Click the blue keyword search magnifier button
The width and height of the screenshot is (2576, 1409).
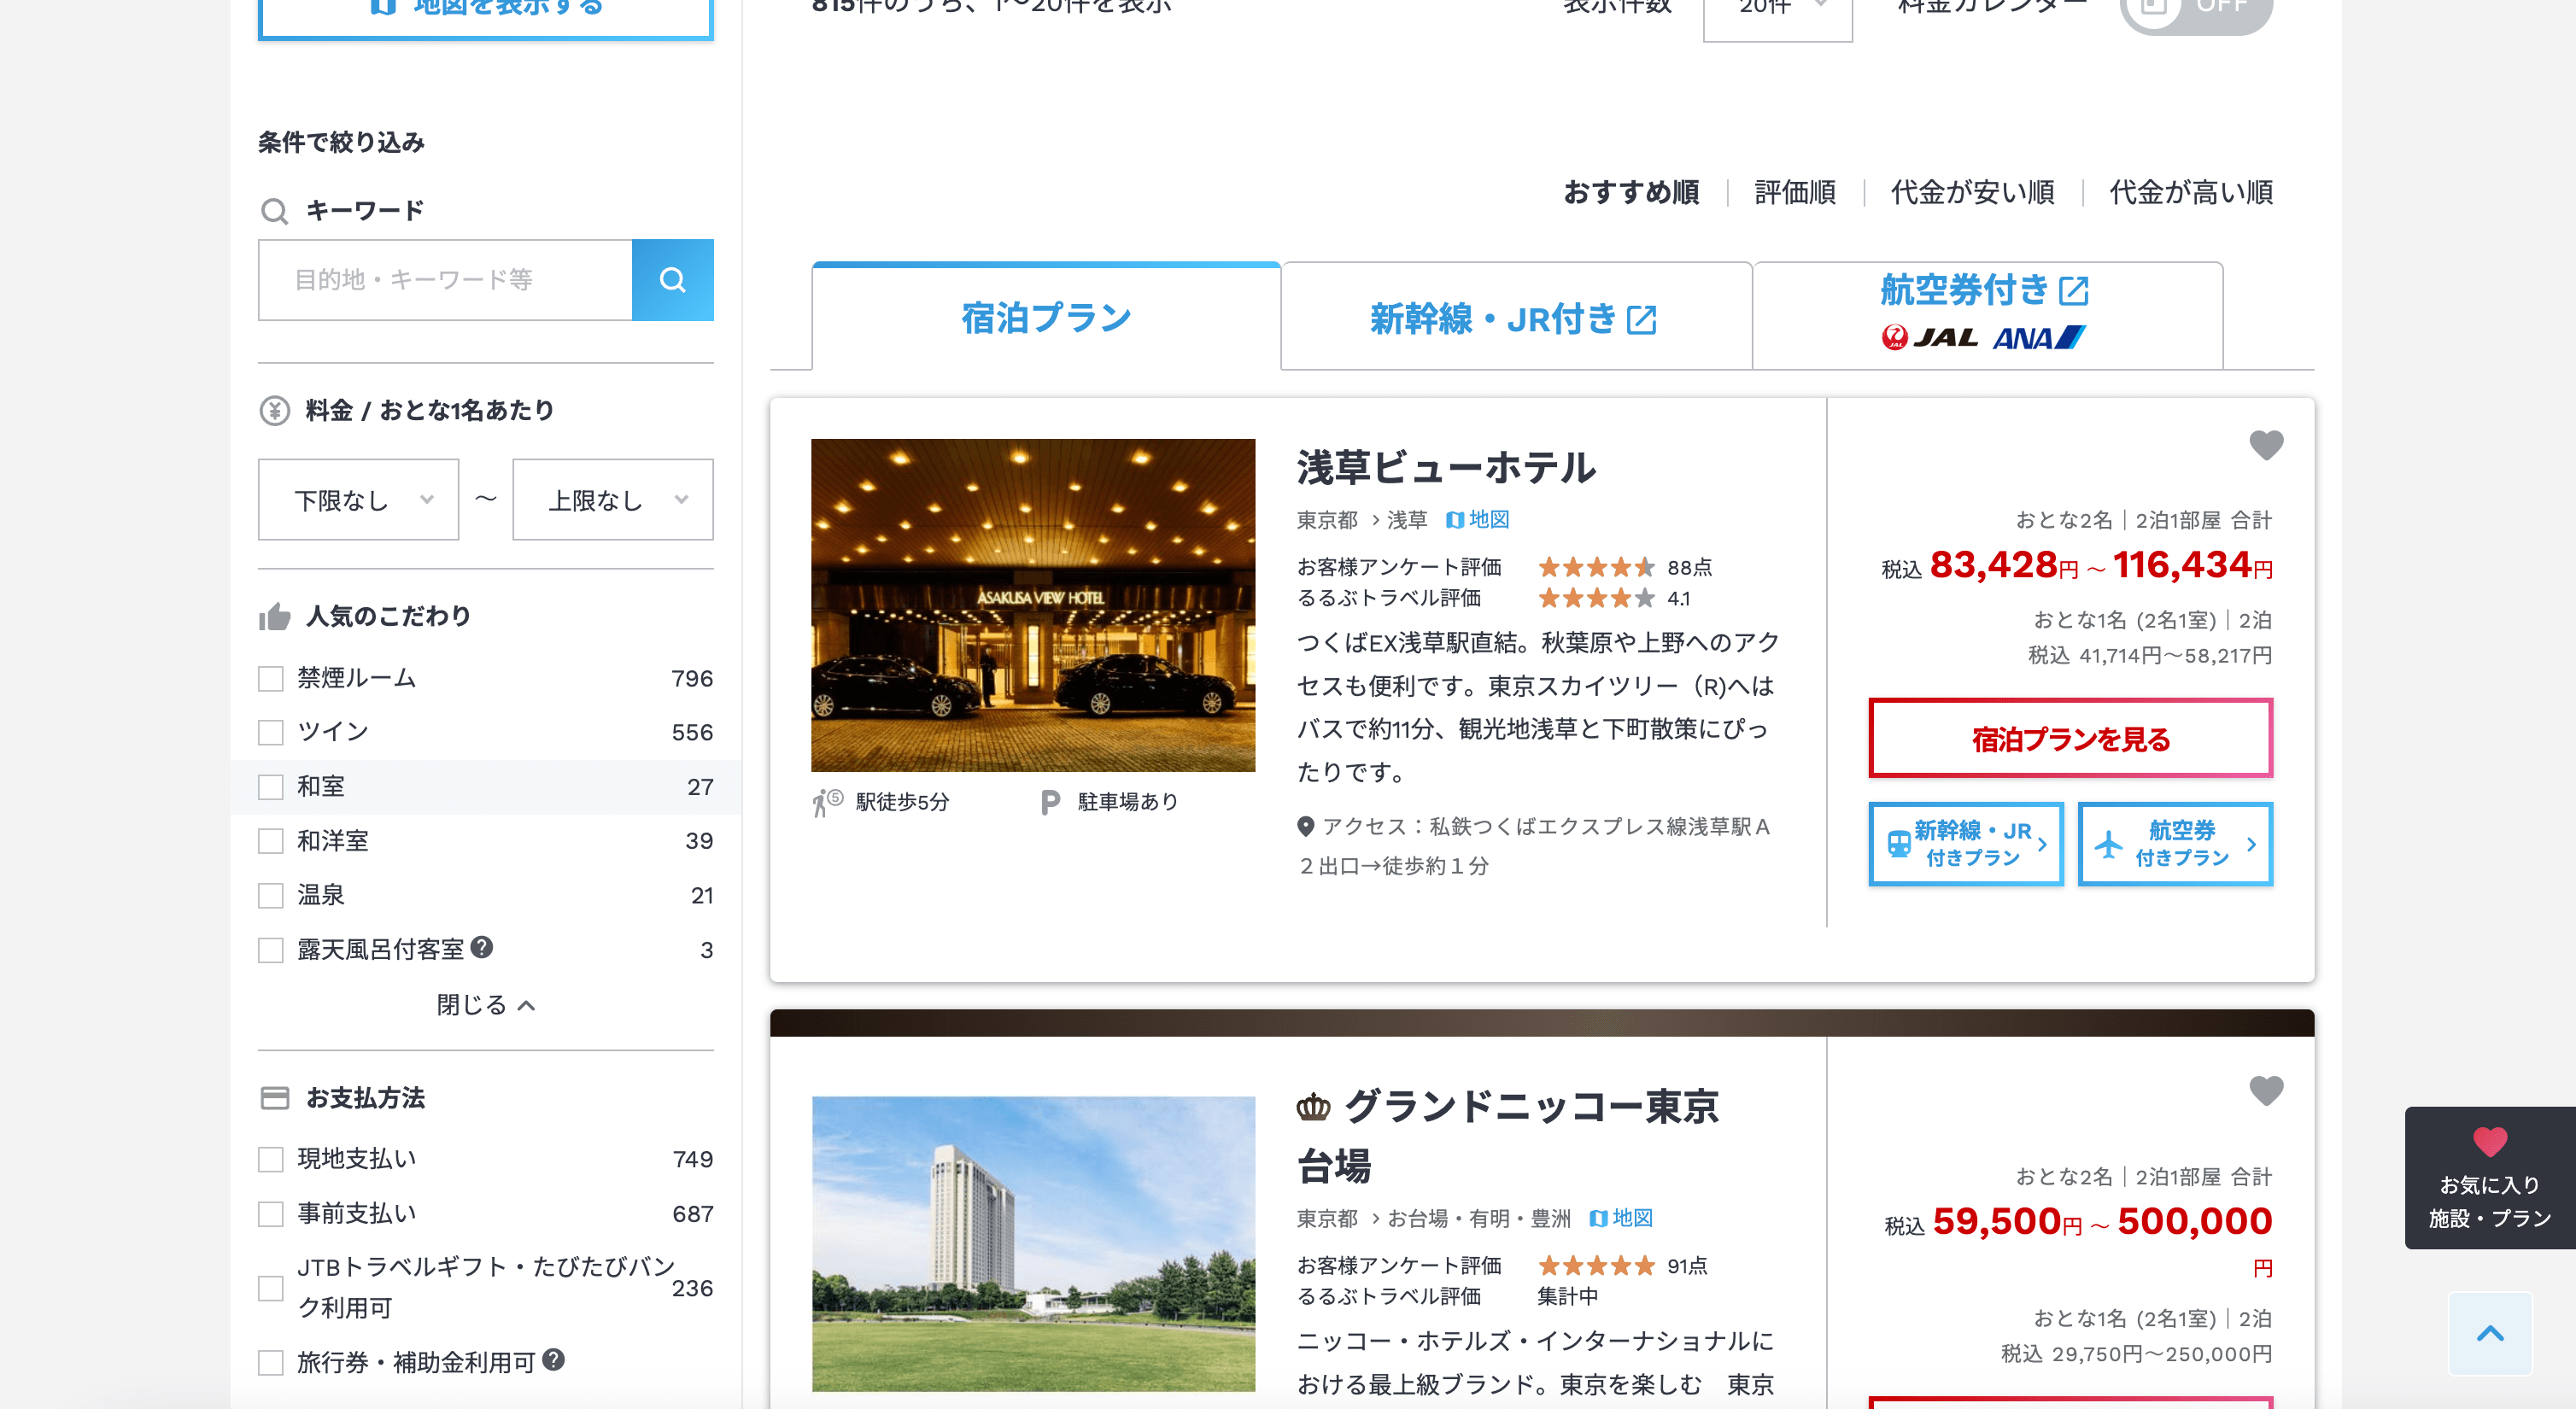coord(672,280)
